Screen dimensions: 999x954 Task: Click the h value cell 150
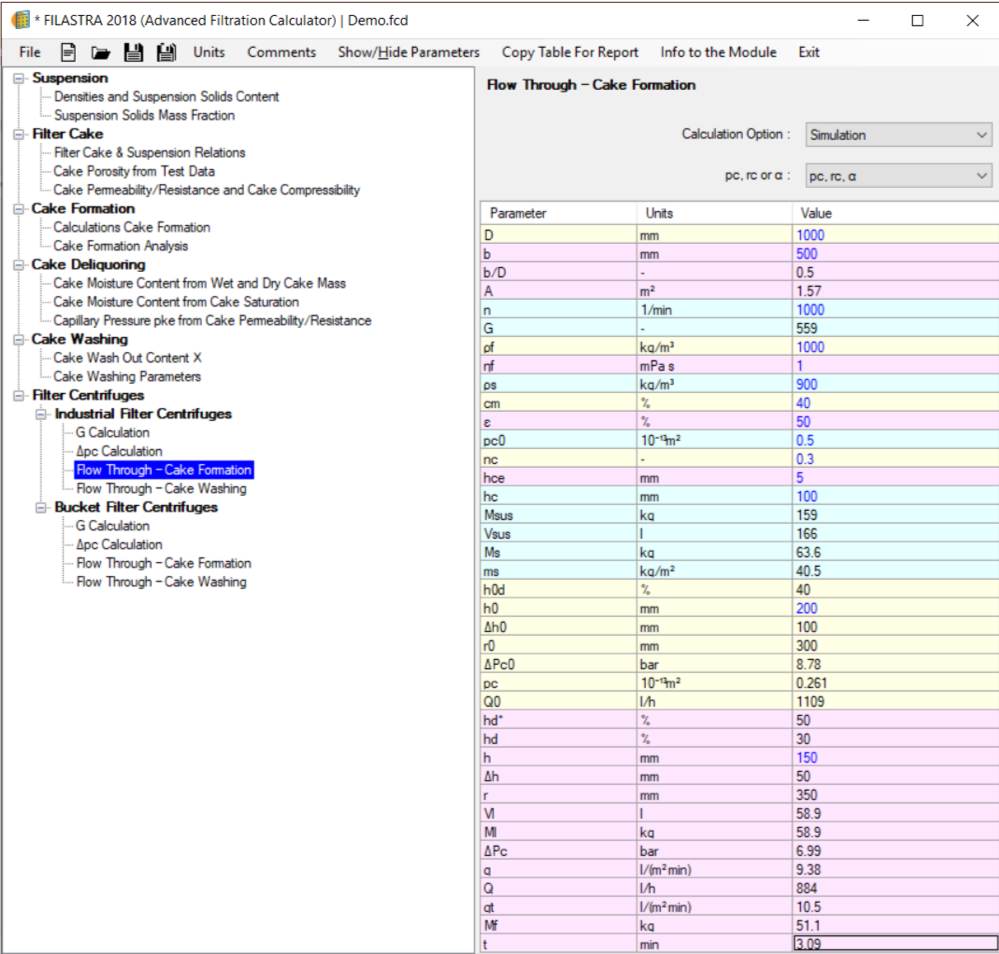tap(896, 758)
